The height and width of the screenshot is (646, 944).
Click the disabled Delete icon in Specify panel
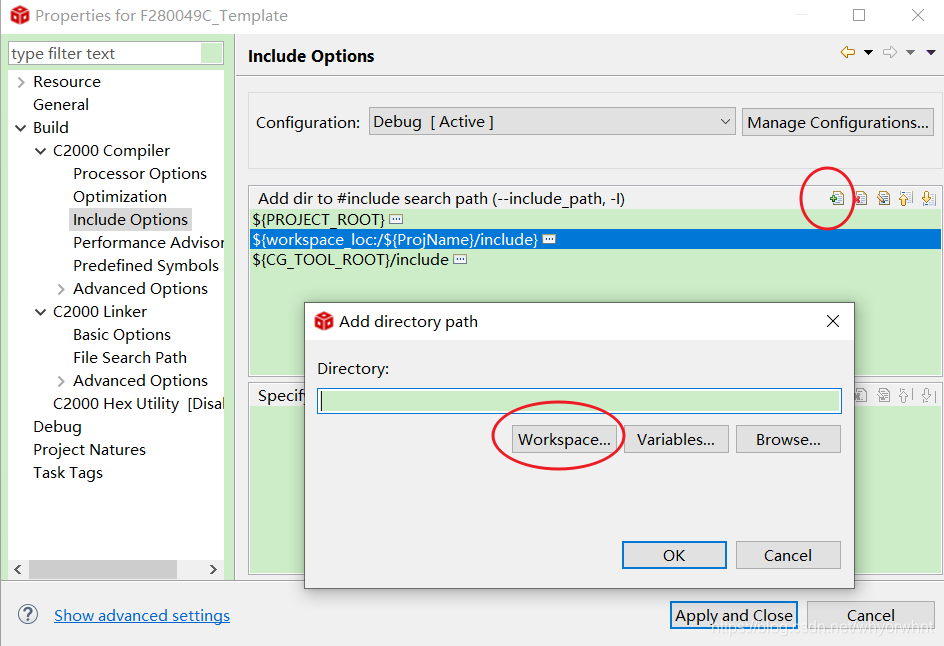861,396
